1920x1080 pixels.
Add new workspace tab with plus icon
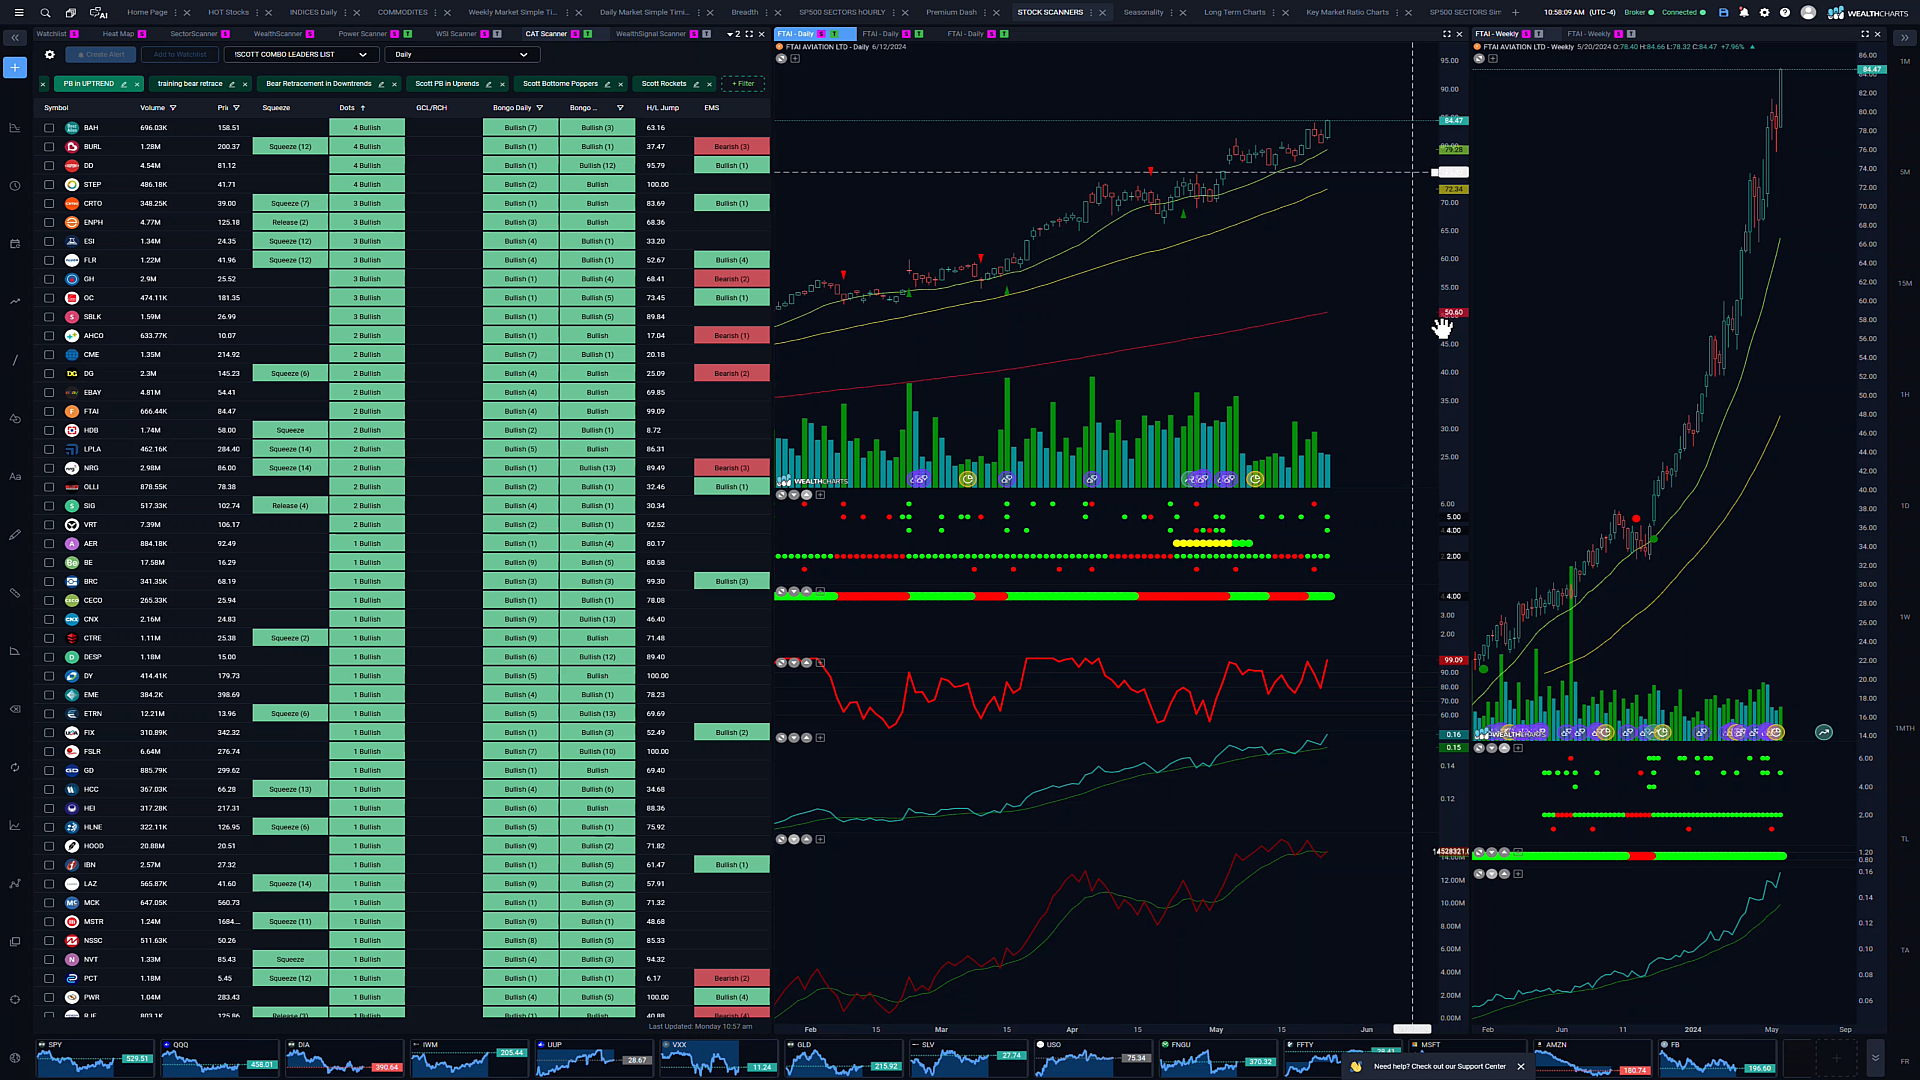(1515, 13)
